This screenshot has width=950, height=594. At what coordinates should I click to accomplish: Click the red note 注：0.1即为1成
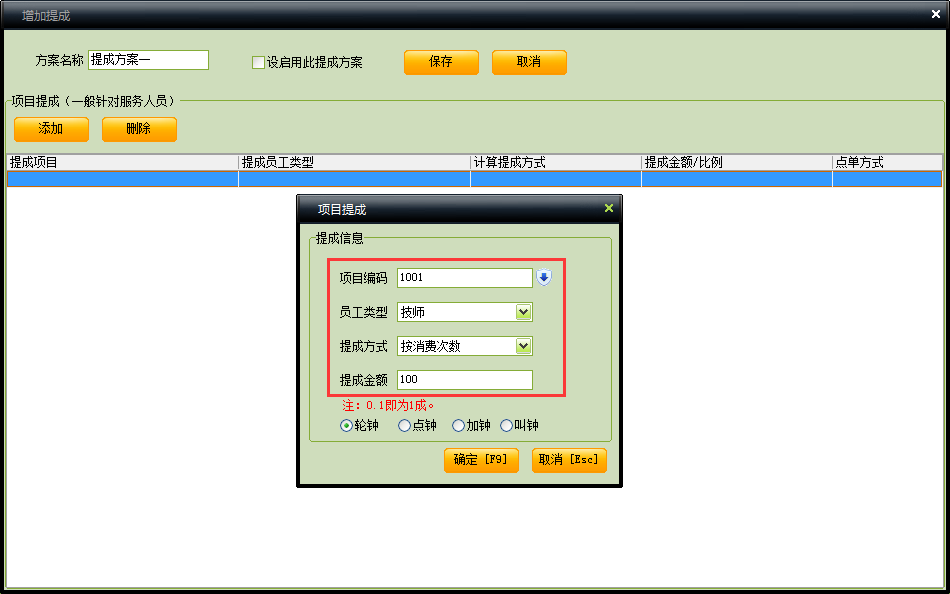(x=388, y=405)
